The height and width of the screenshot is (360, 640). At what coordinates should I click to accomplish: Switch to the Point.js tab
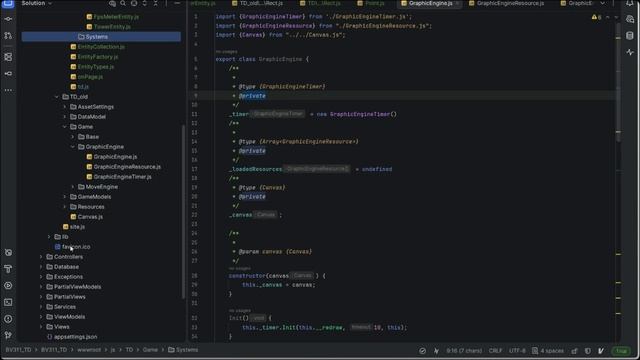pyautogui.click(x=371, y=3)
